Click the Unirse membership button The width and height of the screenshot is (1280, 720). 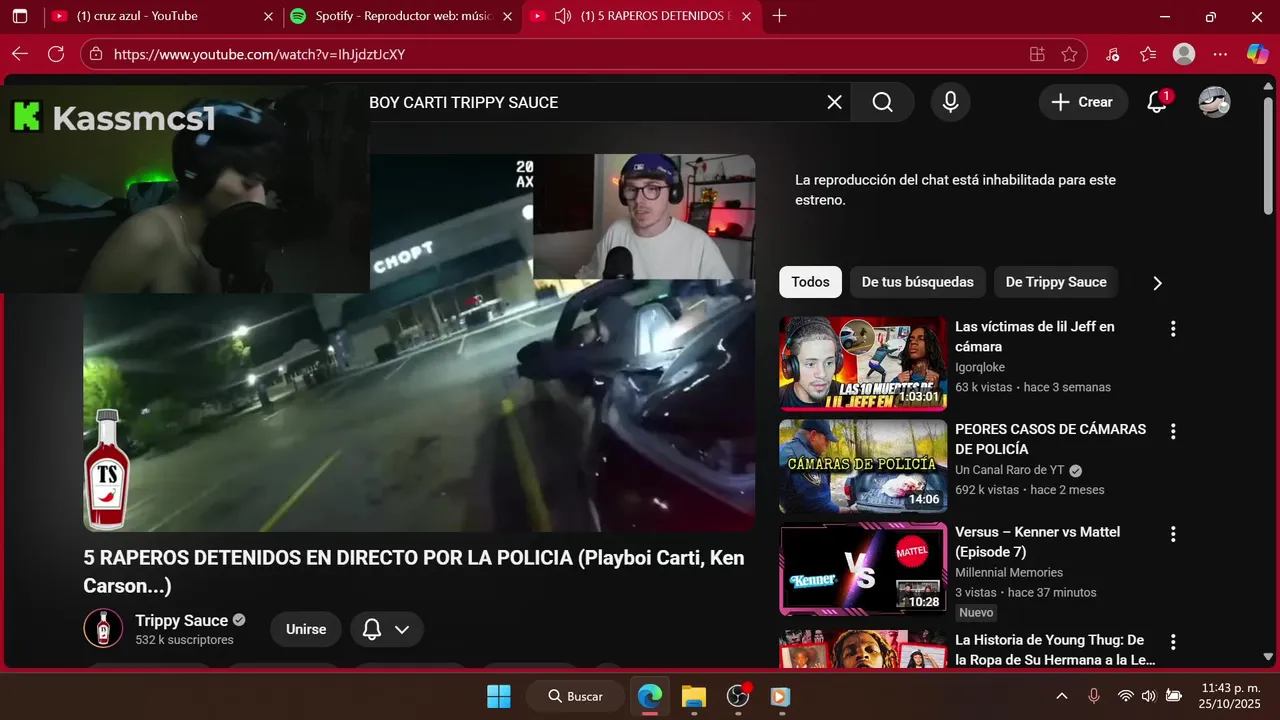(306, 629)
